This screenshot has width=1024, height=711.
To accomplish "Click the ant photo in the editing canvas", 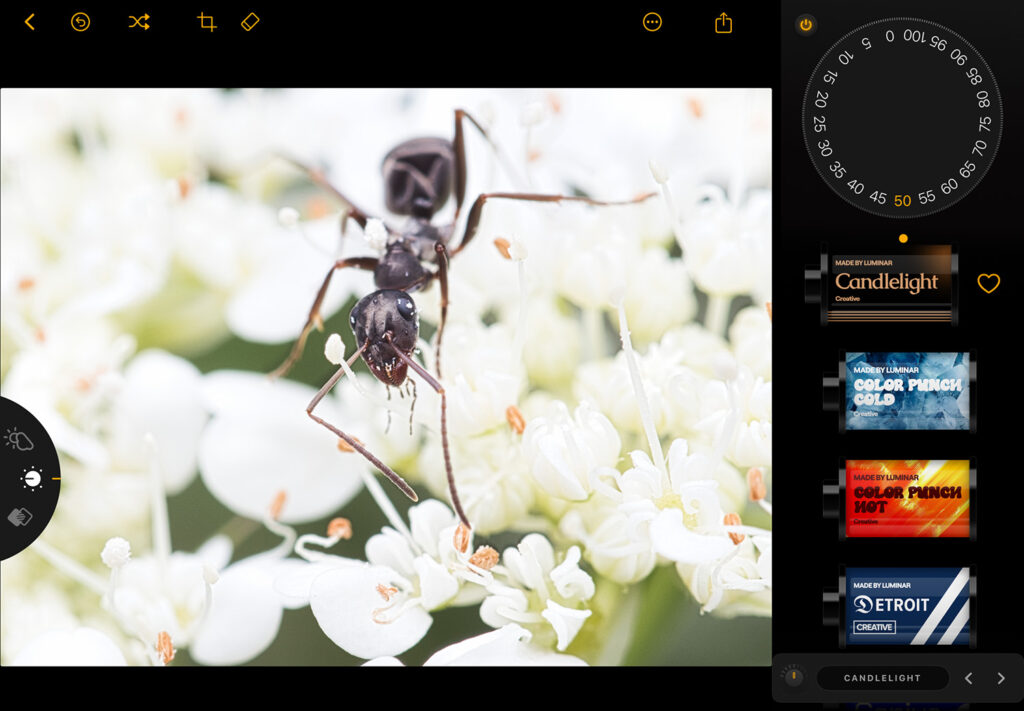I will tap(386, 377).
